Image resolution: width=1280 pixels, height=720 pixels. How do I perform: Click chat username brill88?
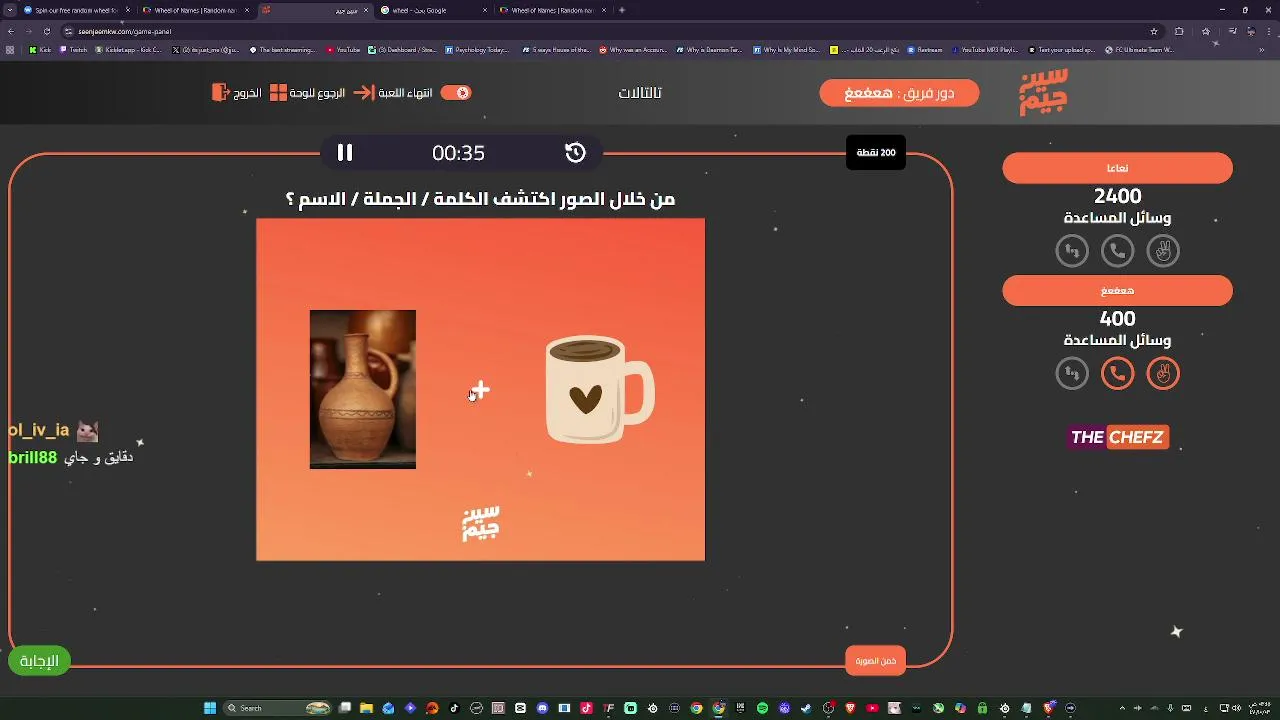click(33, 457)
